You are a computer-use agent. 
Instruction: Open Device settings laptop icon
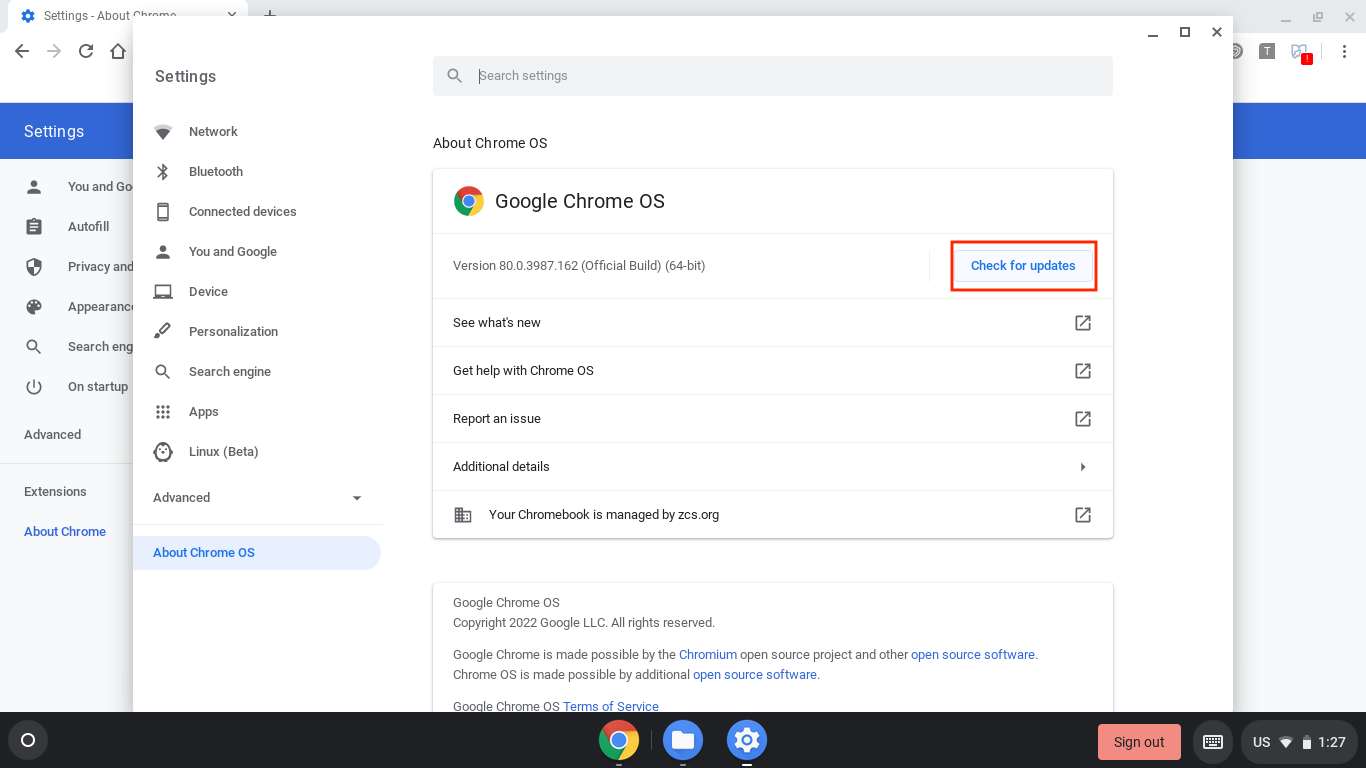coord(163,292)
